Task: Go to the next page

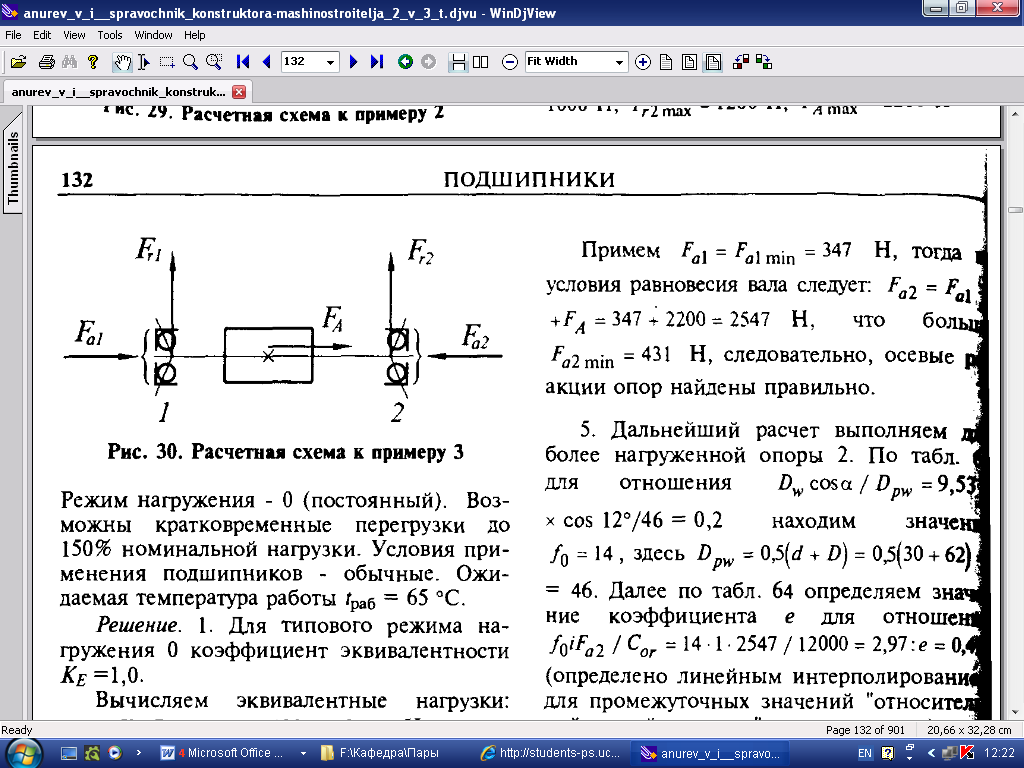Action: (x=353, y=62)
